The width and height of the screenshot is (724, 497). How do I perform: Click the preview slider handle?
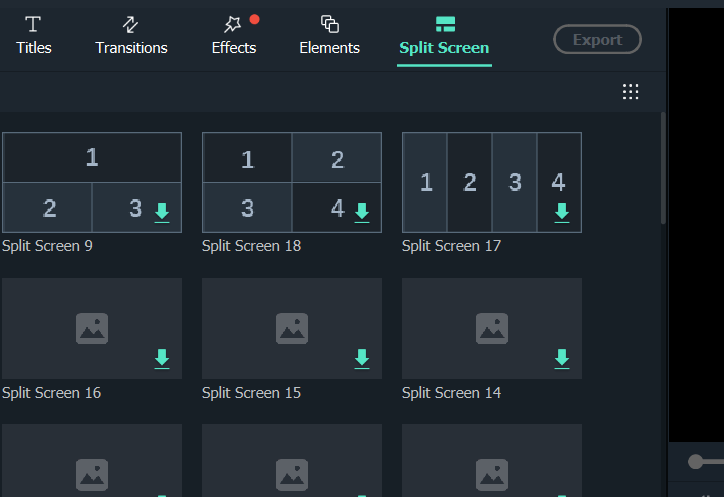coord(695,461)
